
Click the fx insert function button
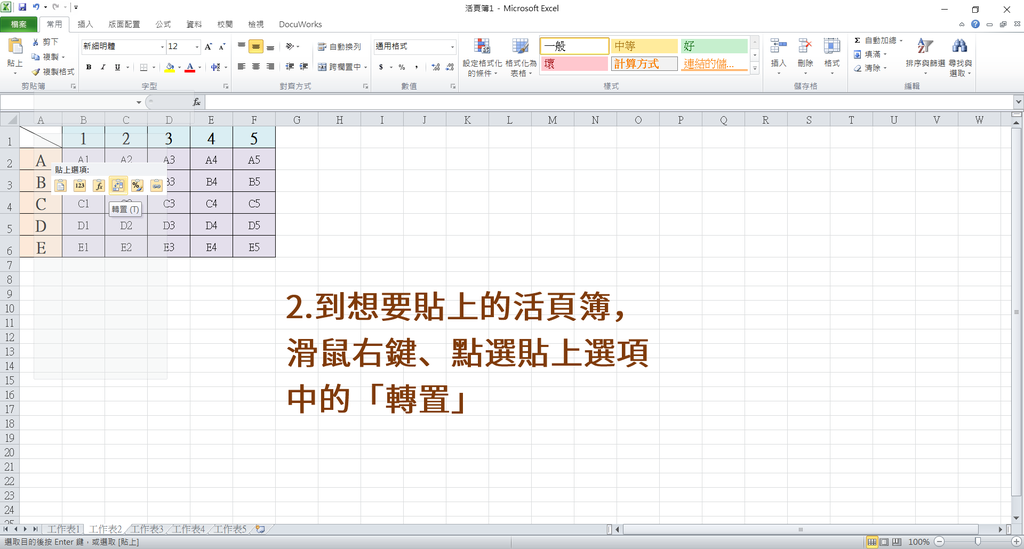click(197, 102)
